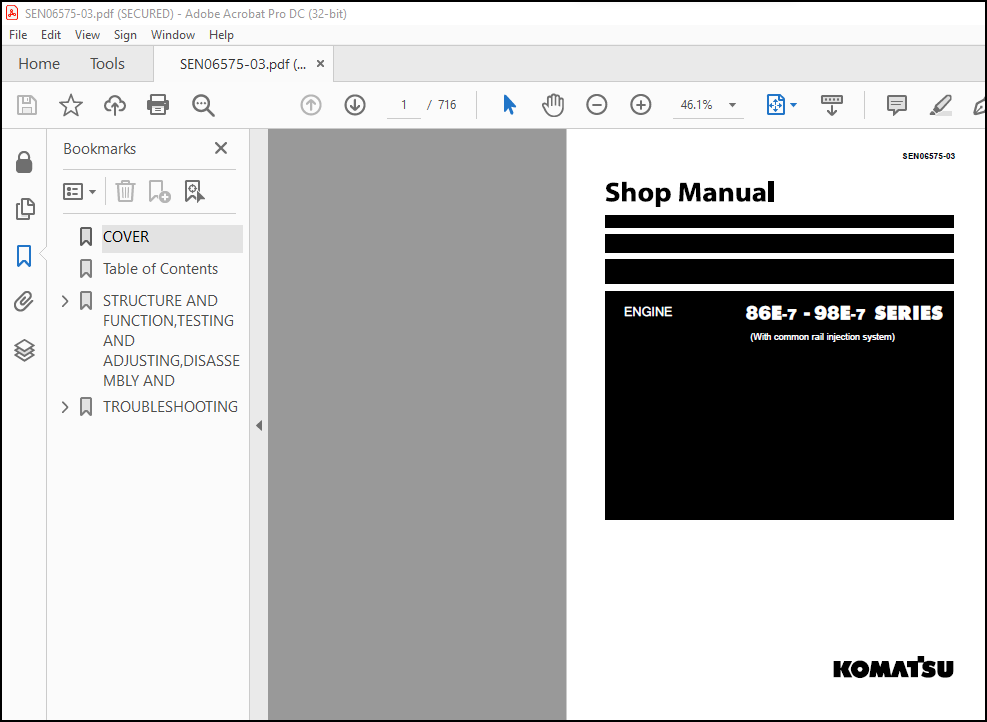The image size is (987, 722).
Task: Click bookmark icon beside COVER
Action: [86, 237]
